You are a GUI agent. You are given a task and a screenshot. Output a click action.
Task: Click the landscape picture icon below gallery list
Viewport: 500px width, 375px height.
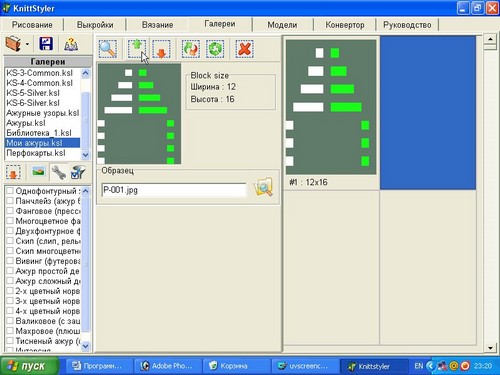pyautogui.click(x=38, y=172)
